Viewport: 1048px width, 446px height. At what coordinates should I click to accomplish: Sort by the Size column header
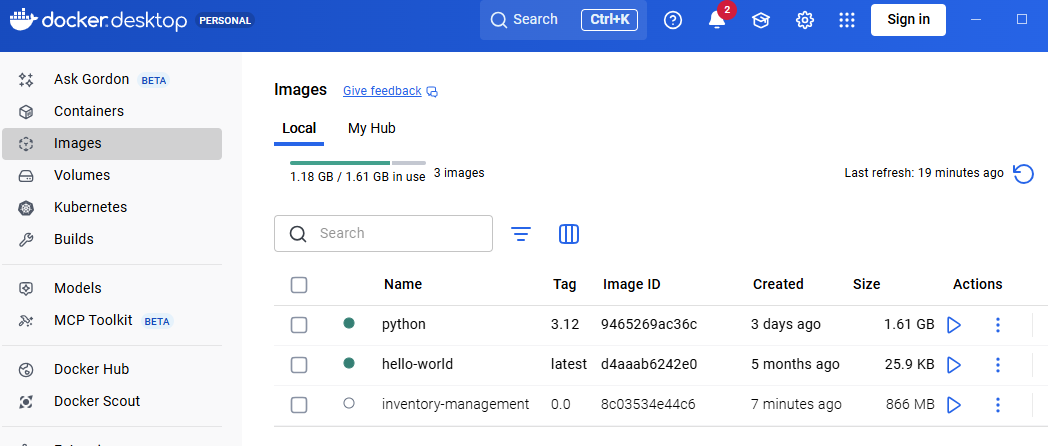(x=867, y=284)
